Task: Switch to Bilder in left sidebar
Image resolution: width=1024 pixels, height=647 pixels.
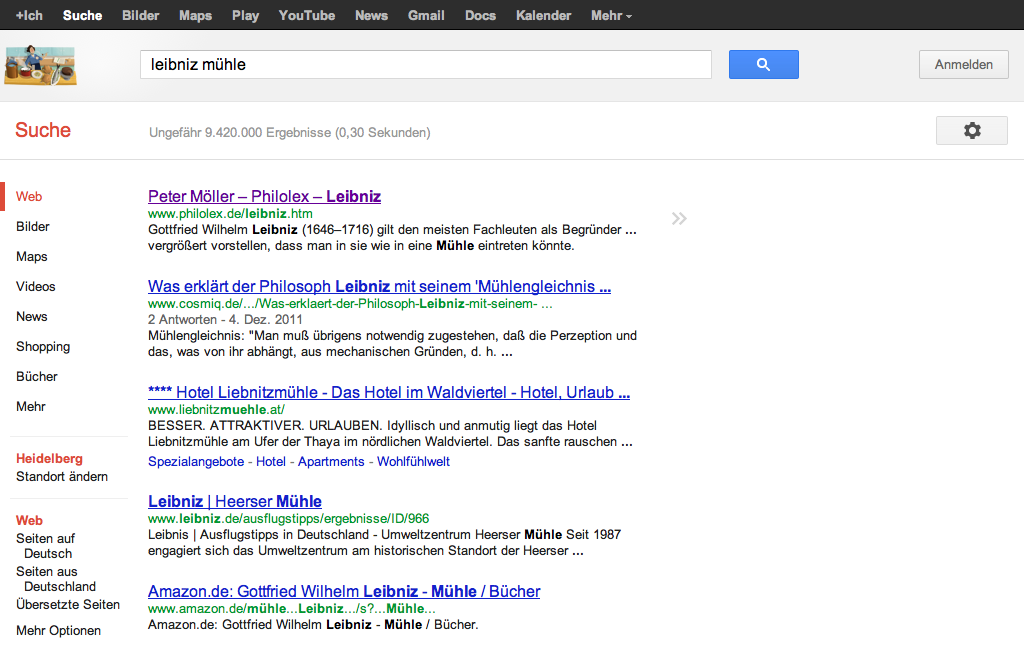Action: [x=33, y=227]
